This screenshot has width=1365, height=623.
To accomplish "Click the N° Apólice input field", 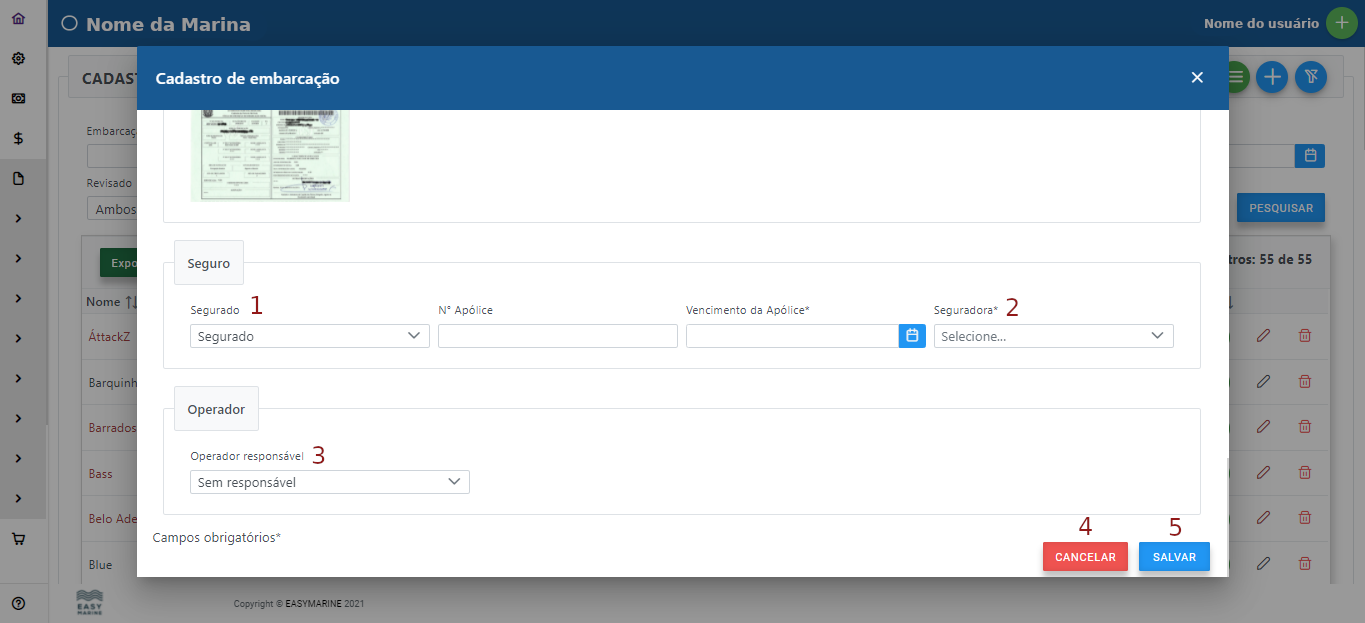I will tap(558, 337).
